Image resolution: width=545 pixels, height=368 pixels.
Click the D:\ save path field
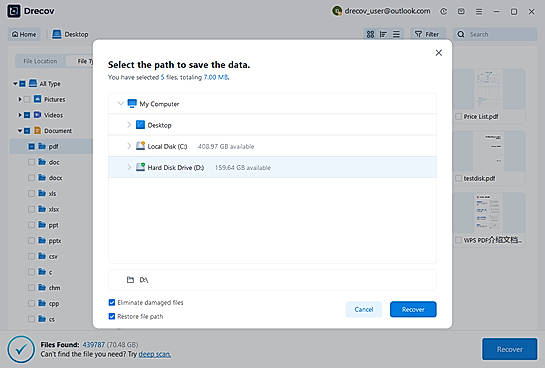(x=272, y=280)
